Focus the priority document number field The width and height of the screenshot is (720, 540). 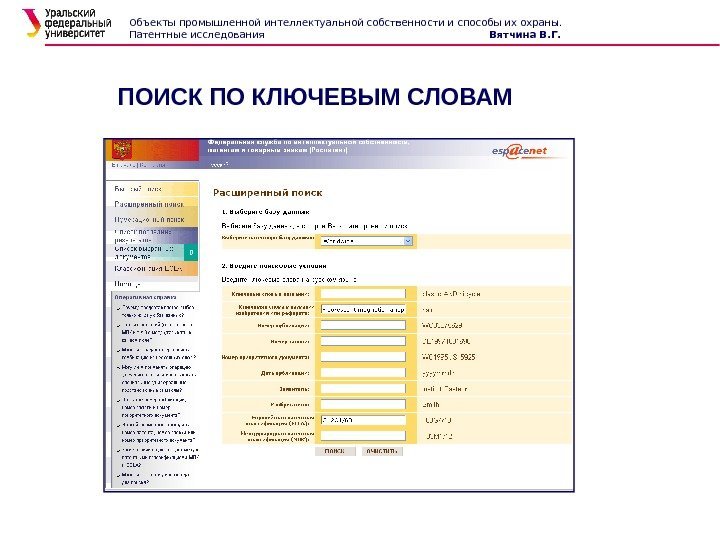click(x=363, y=357)
